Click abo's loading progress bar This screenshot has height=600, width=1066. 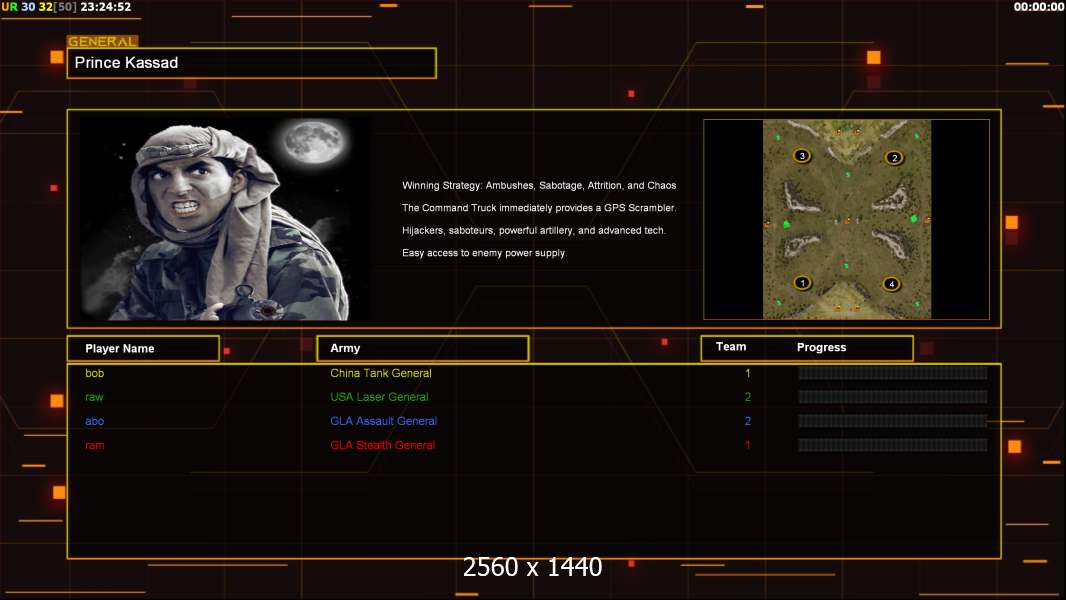(x=893, y=421)
